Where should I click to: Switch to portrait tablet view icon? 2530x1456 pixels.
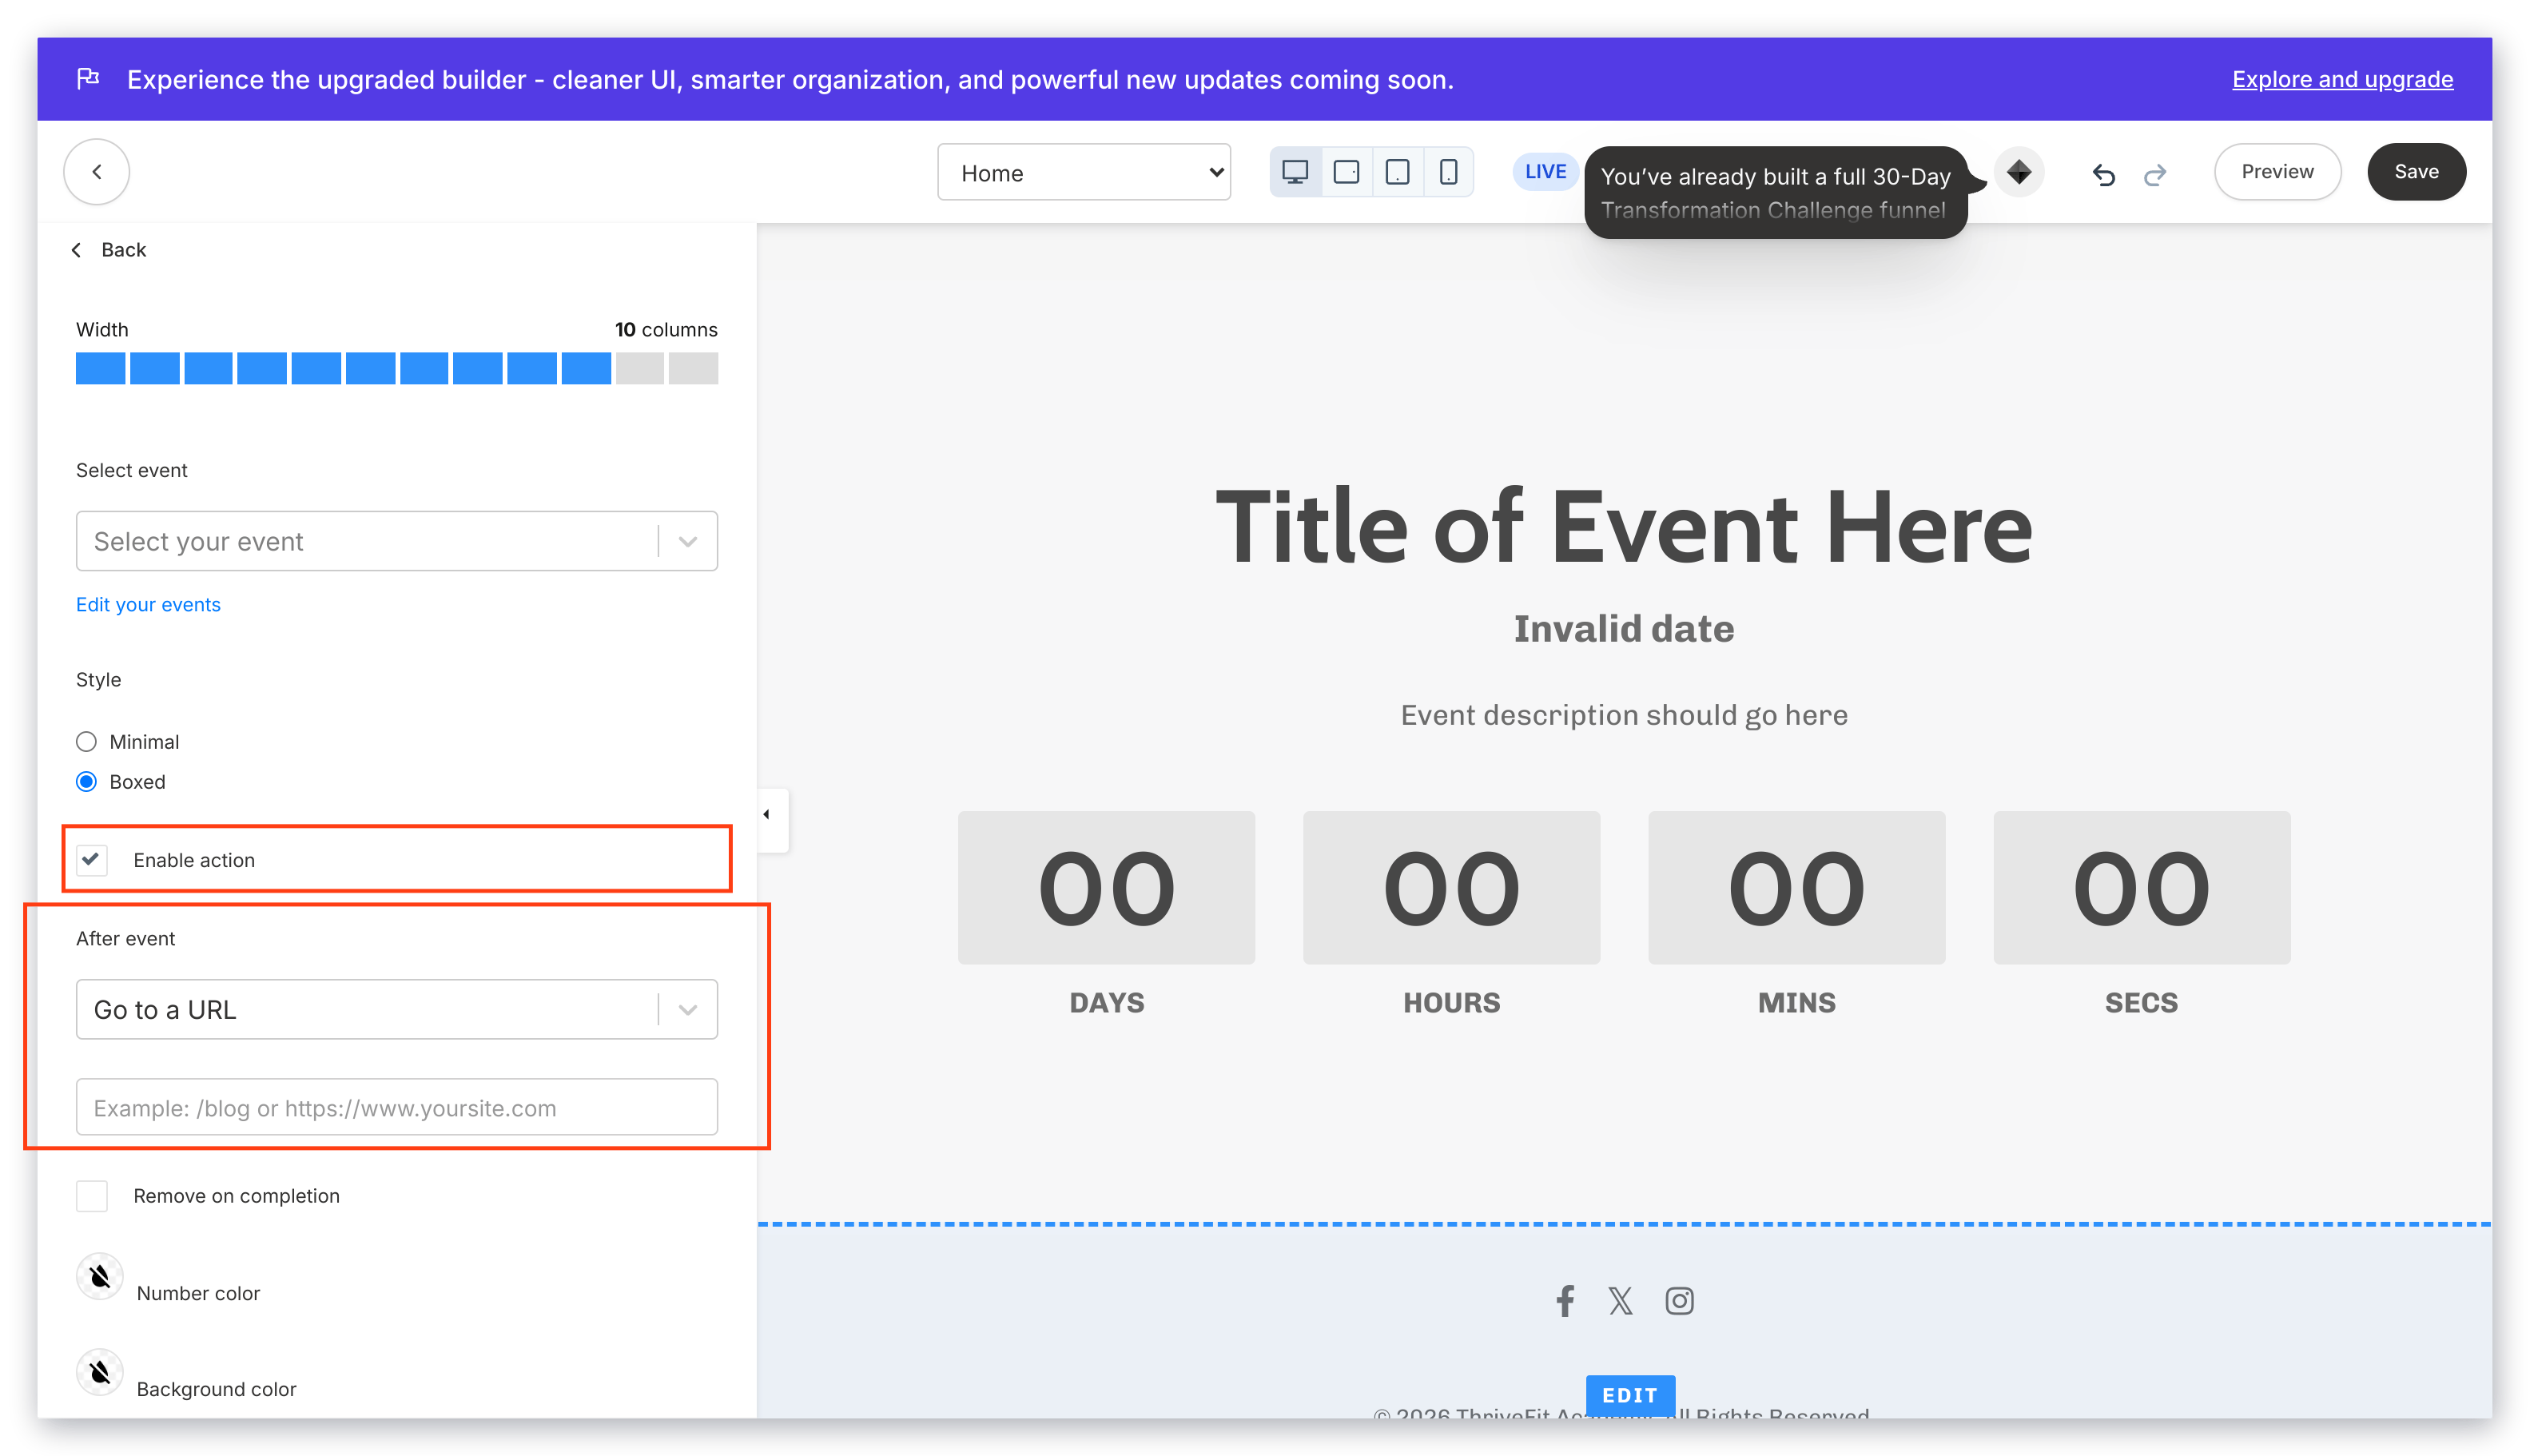[x=1397, y=172]
